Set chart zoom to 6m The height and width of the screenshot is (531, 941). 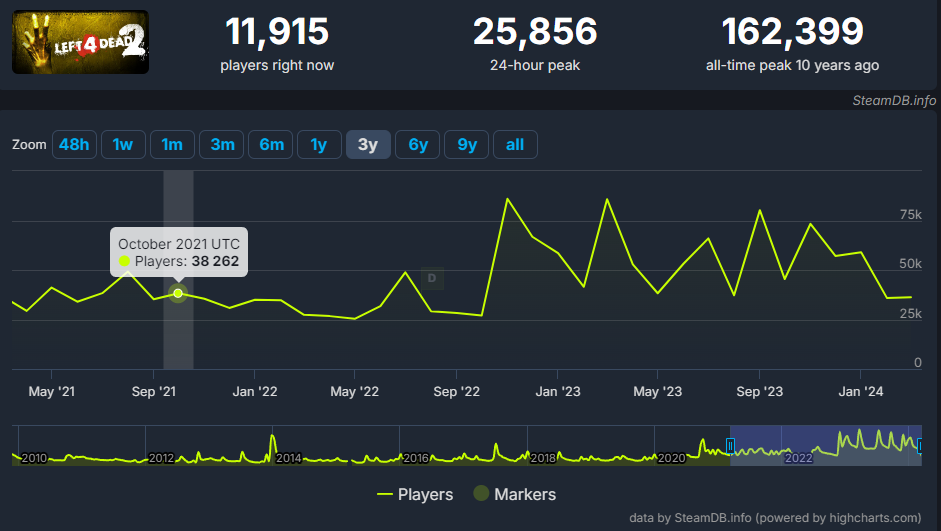click(x=271, y=145)
